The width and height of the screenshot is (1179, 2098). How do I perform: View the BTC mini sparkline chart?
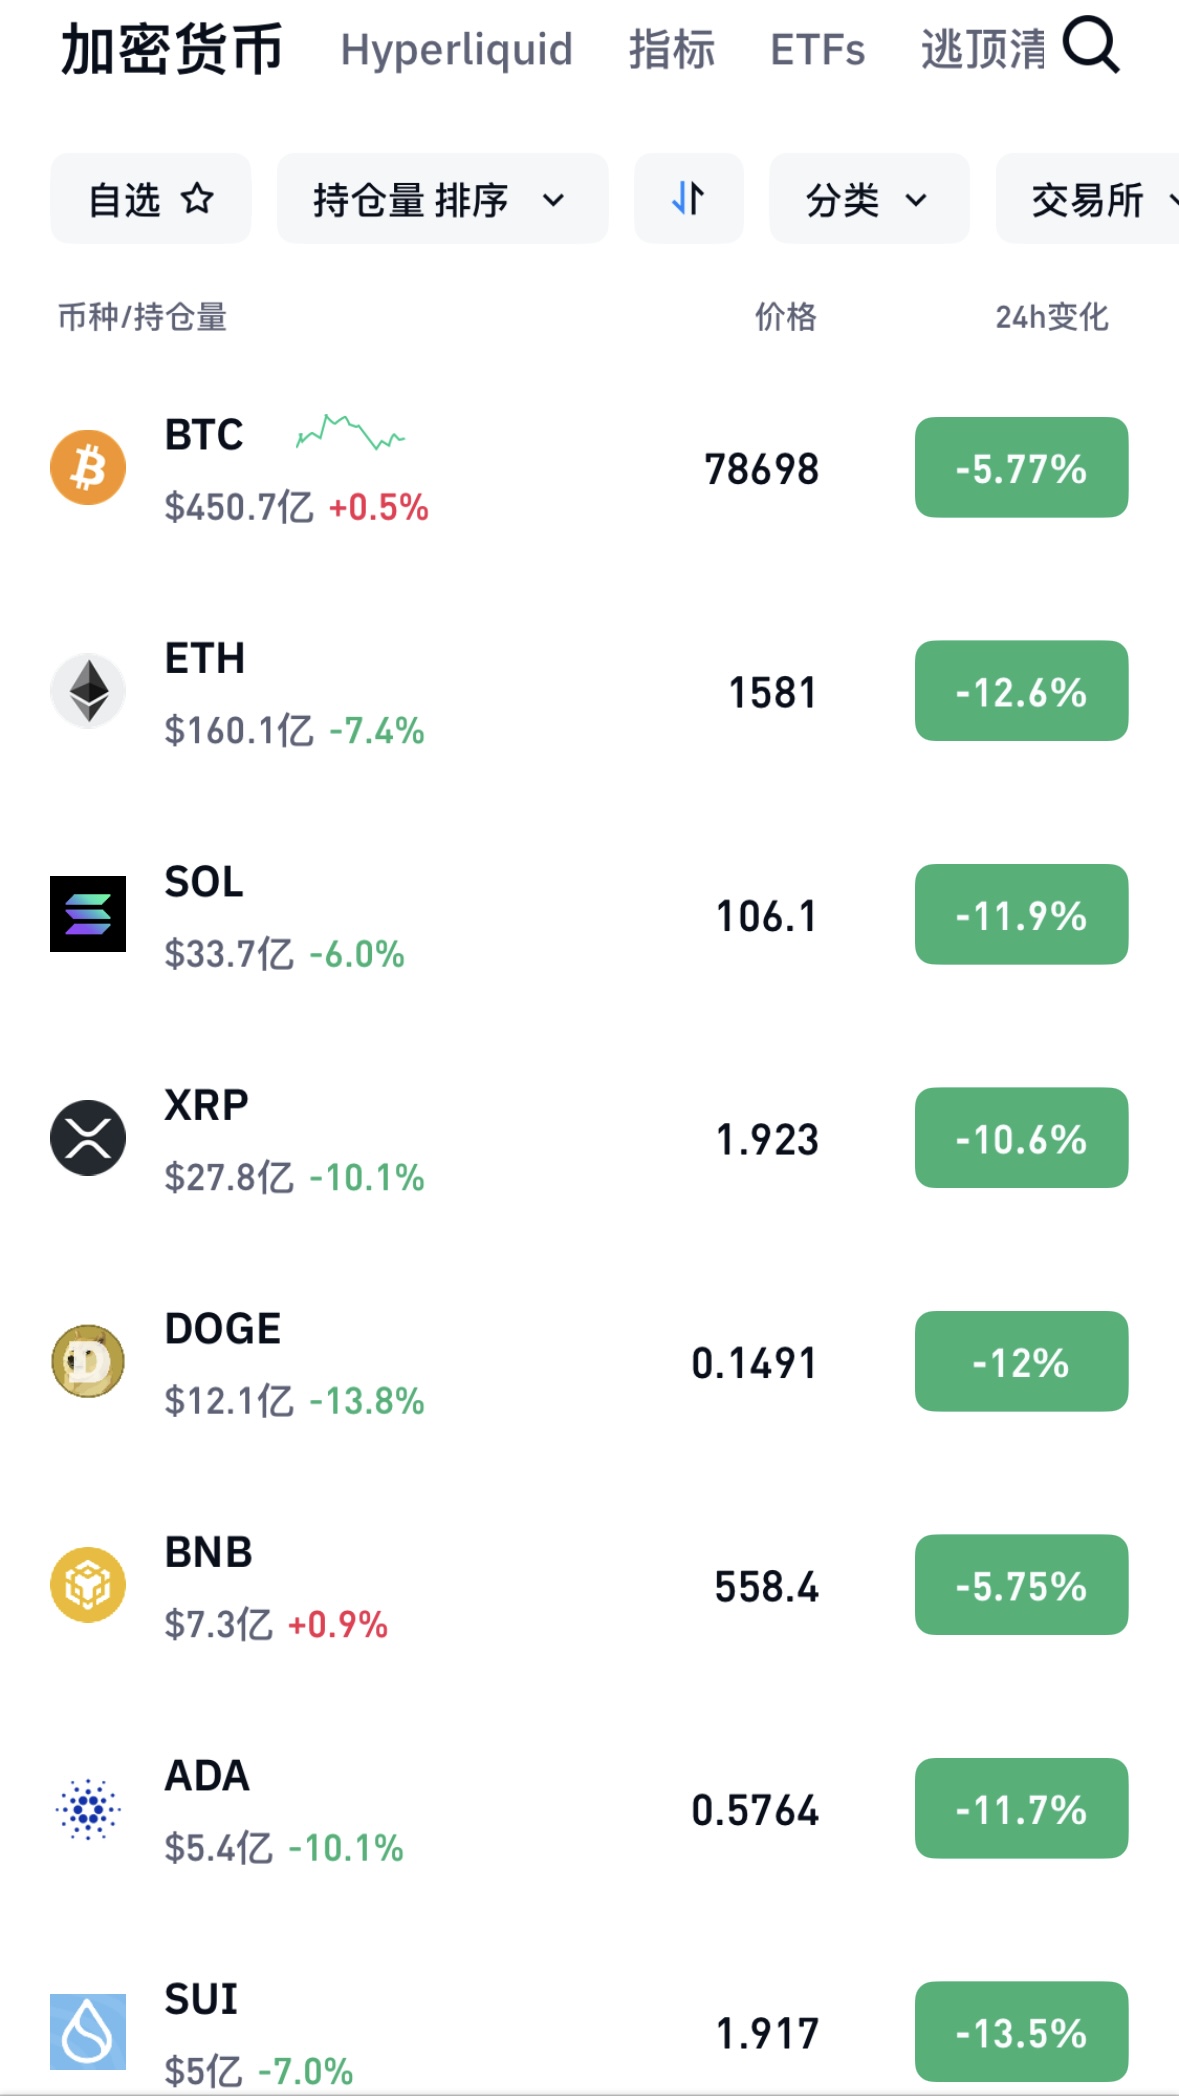point(350,434)
